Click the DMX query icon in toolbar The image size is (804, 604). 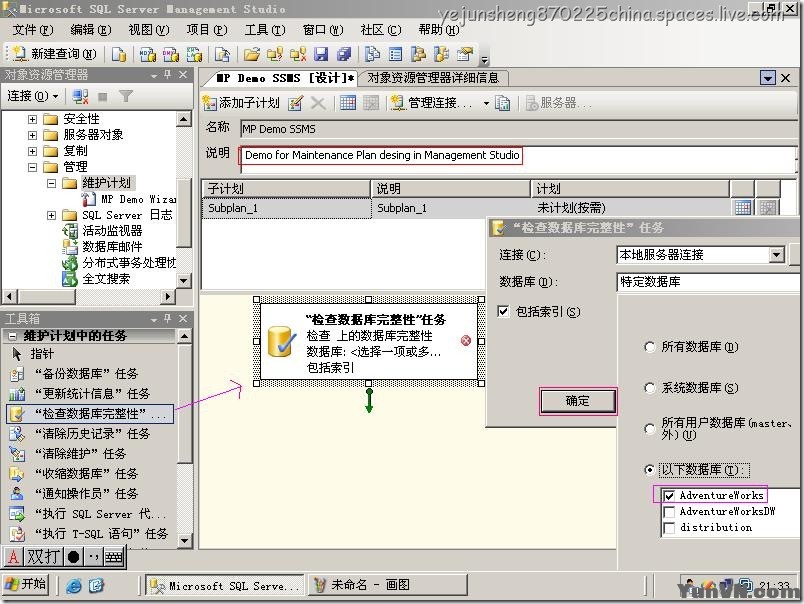pos(171,54)
